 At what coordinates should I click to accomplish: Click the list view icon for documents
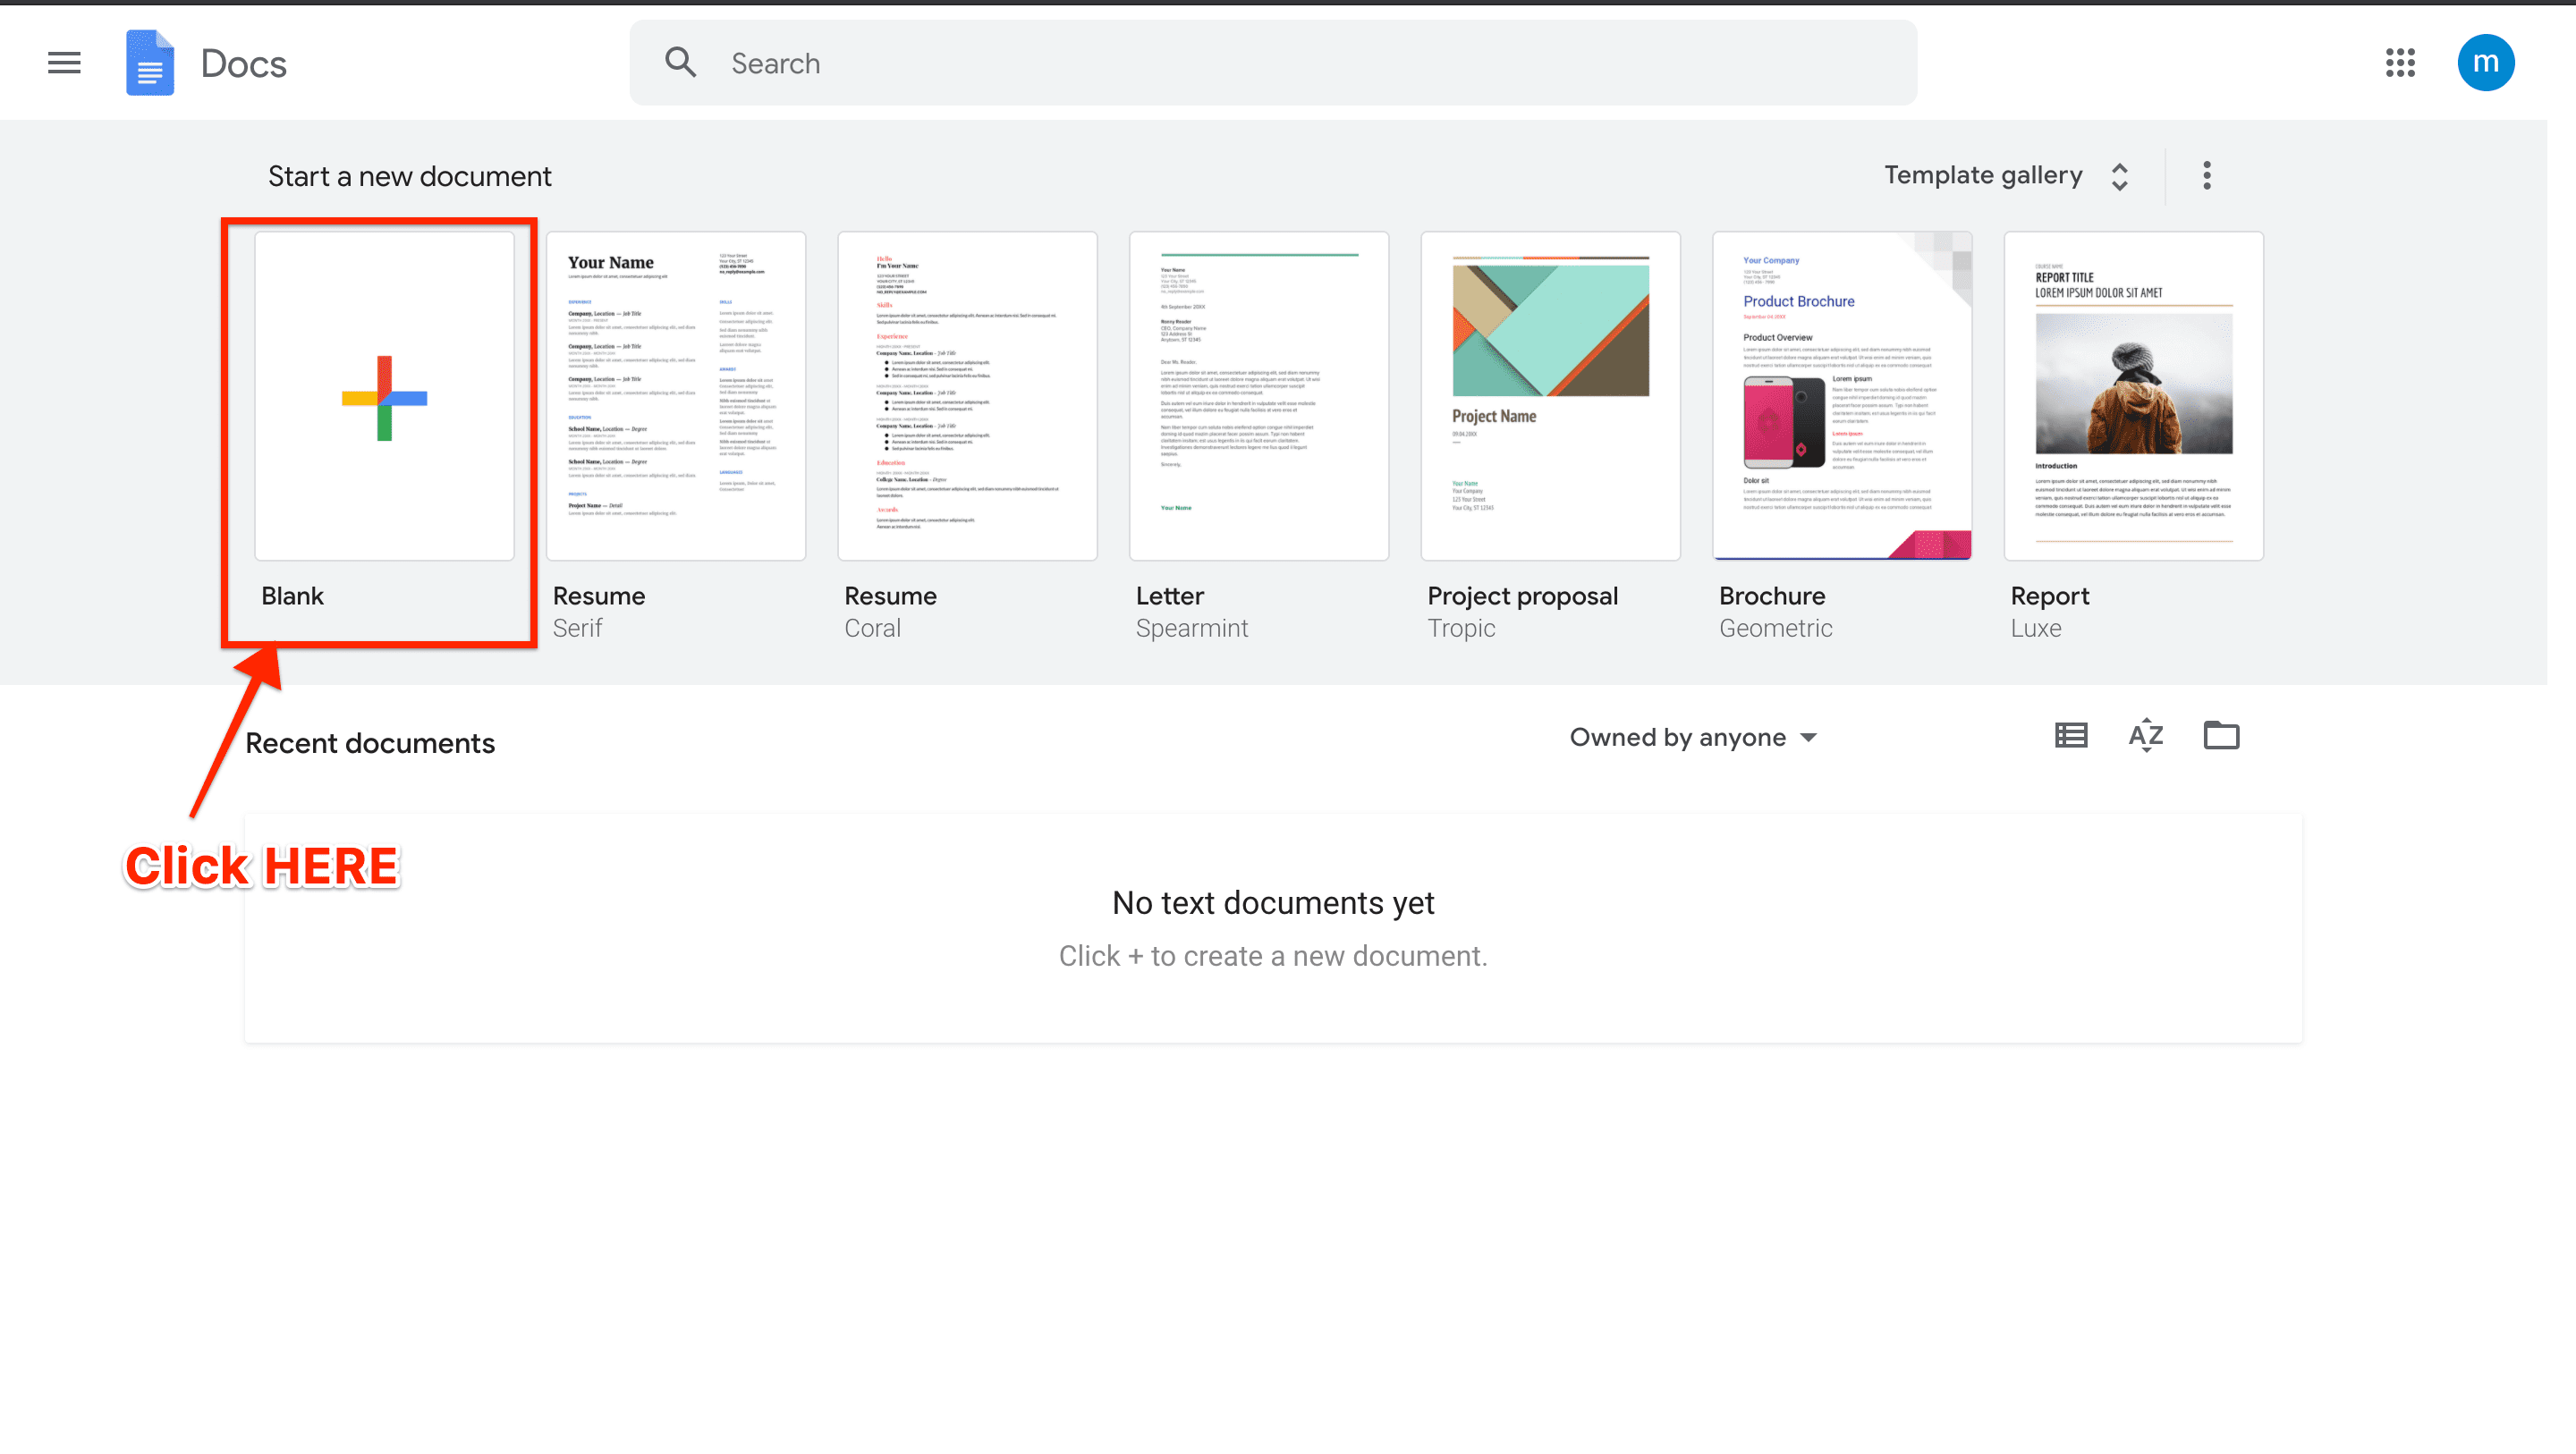(2070, 736)
